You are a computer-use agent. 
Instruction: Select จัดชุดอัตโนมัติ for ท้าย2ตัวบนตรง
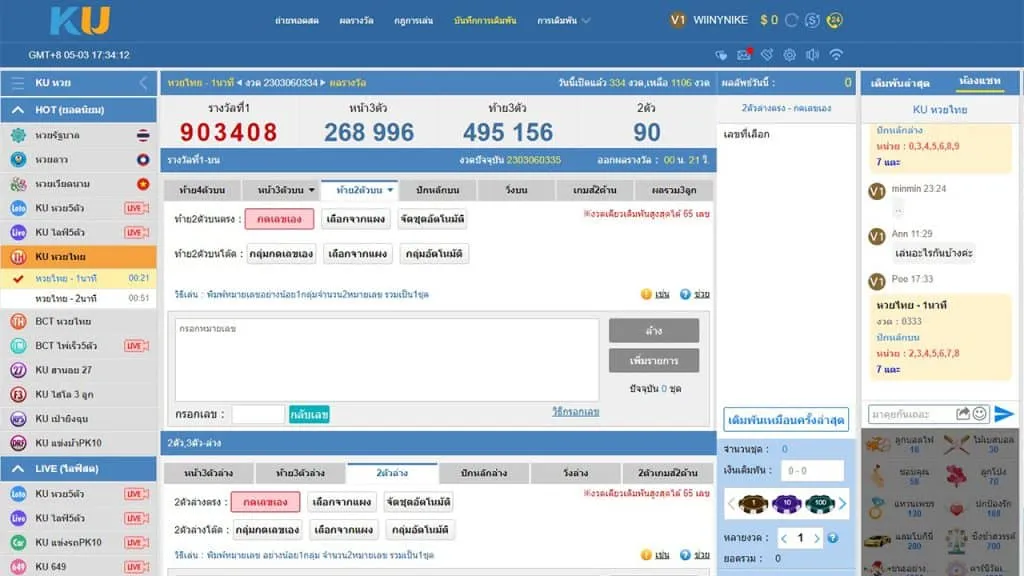pyautogui.click(x=432, y=219)
